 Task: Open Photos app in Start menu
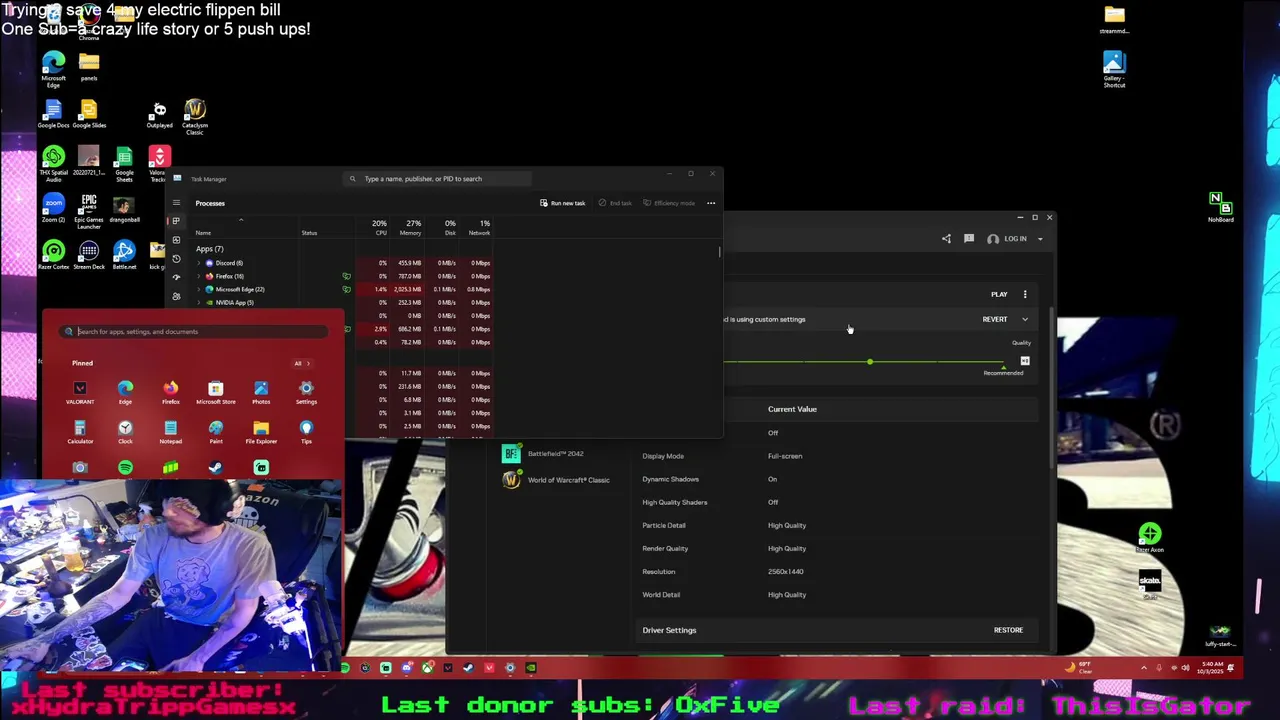click(261, 392)
